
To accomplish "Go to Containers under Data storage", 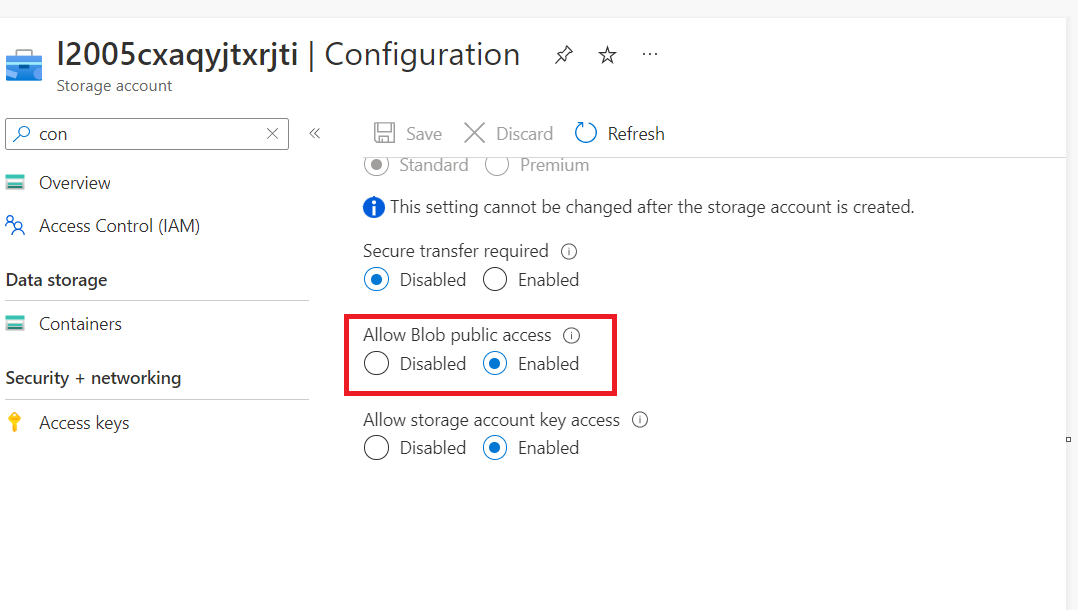I will tap(80, 324).
